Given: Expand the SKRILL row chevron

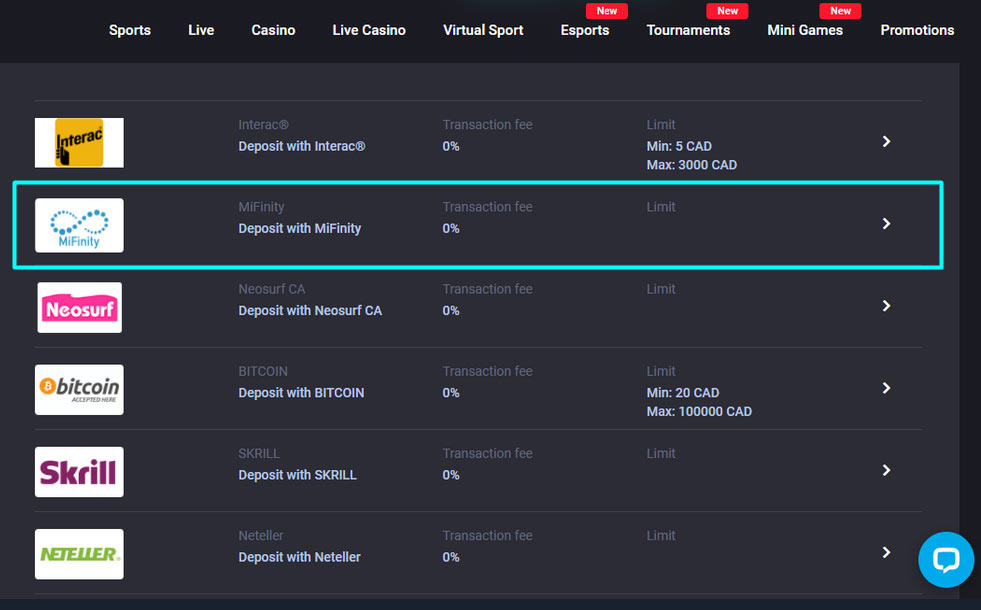Looking at the screenshot, I should coord(886,470).
